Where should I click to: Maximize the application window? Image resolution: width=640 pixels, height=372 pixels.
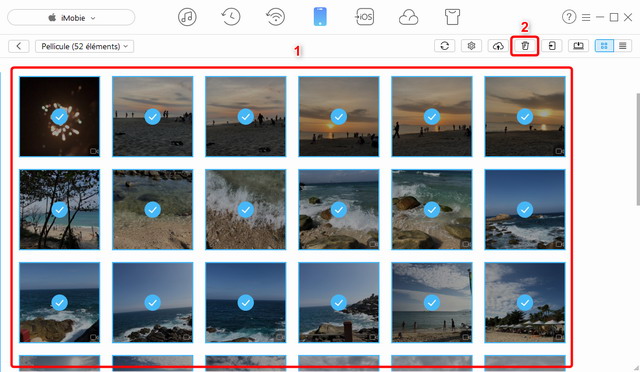pos(614,17)
